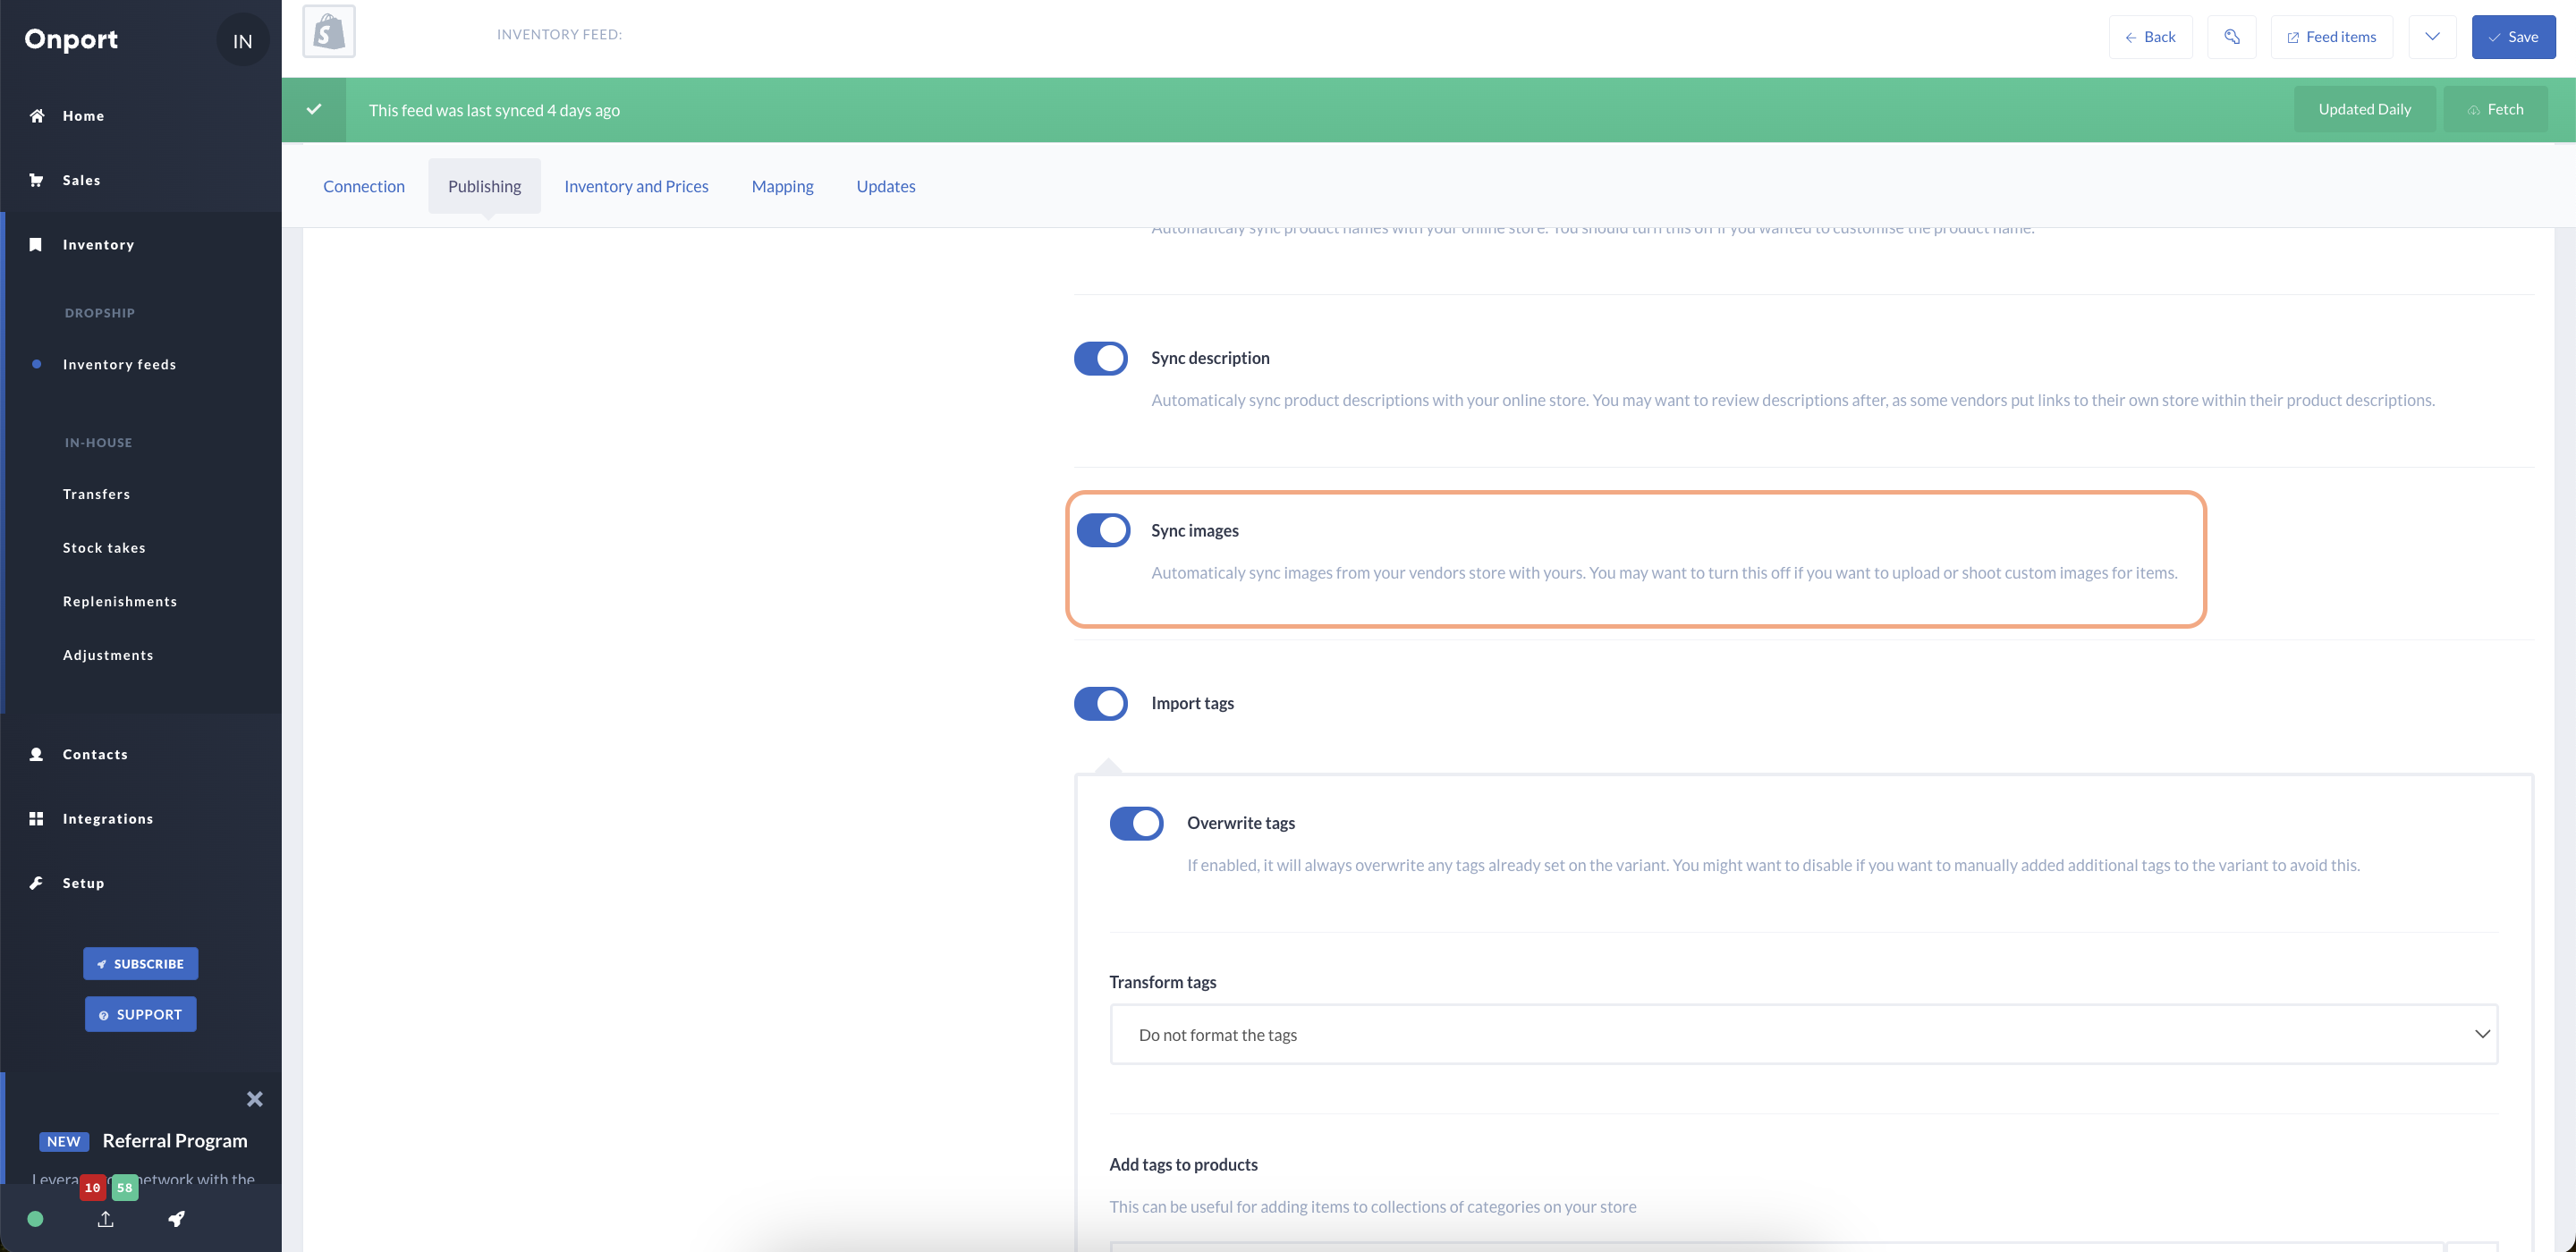Open Feed items
The width and height of the screenshot is (2576, 1252).
point(2331,37)
